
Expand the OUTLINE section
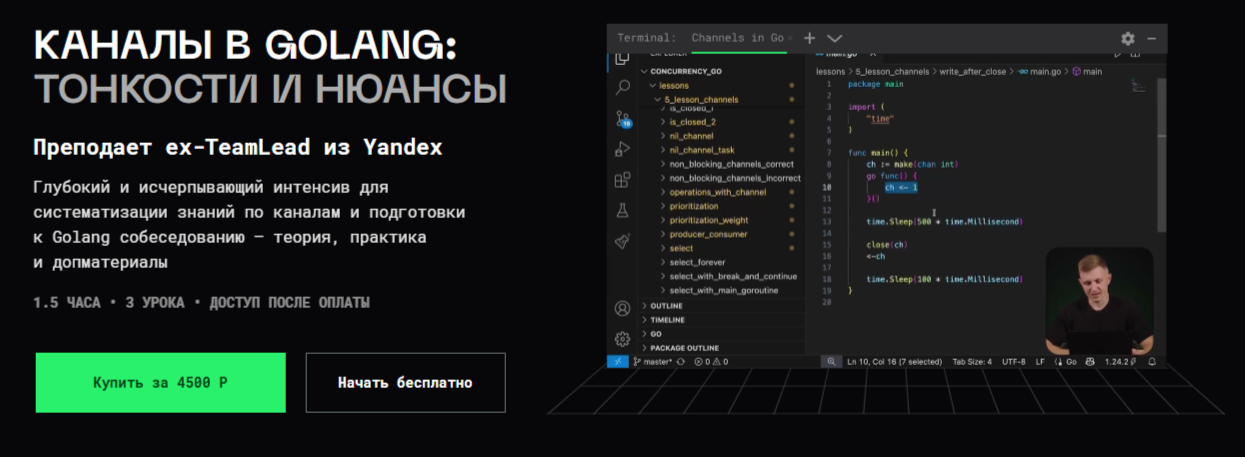[x=666, y=306]
